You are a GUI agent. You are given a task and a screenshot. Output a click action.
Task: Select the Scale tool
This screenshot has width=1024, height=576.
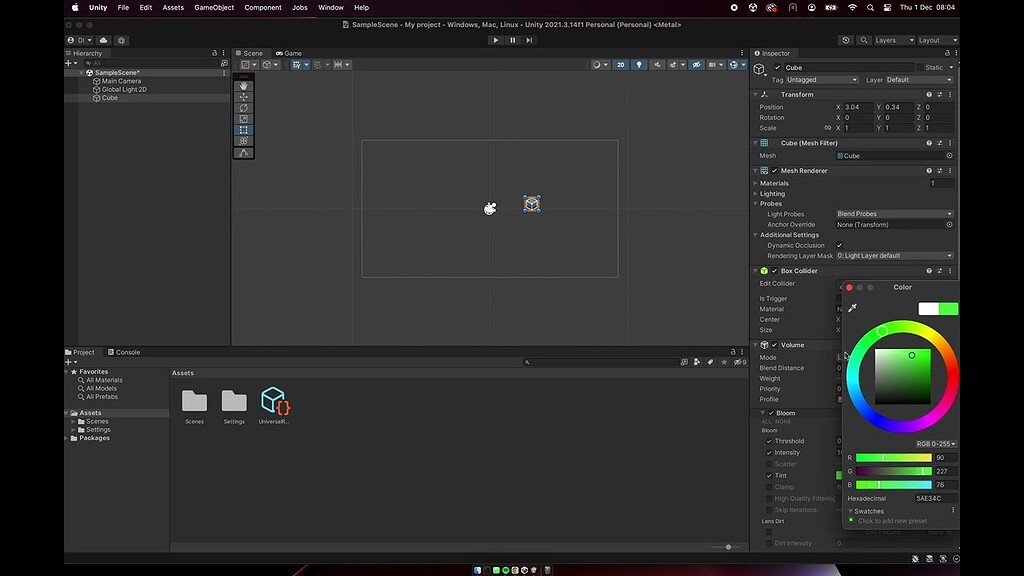(x=244, y=119)
